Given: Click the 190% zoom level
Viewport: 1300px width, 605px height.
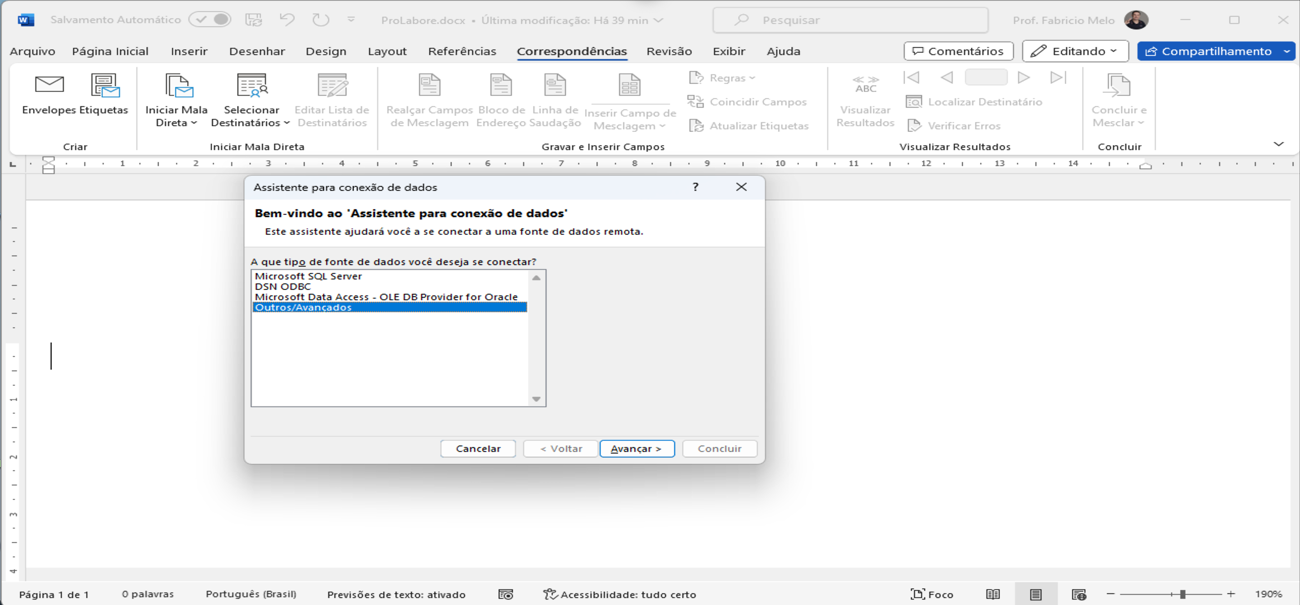Looking at the screenshot, I should pyautogui.click(x=1269, y=594).
